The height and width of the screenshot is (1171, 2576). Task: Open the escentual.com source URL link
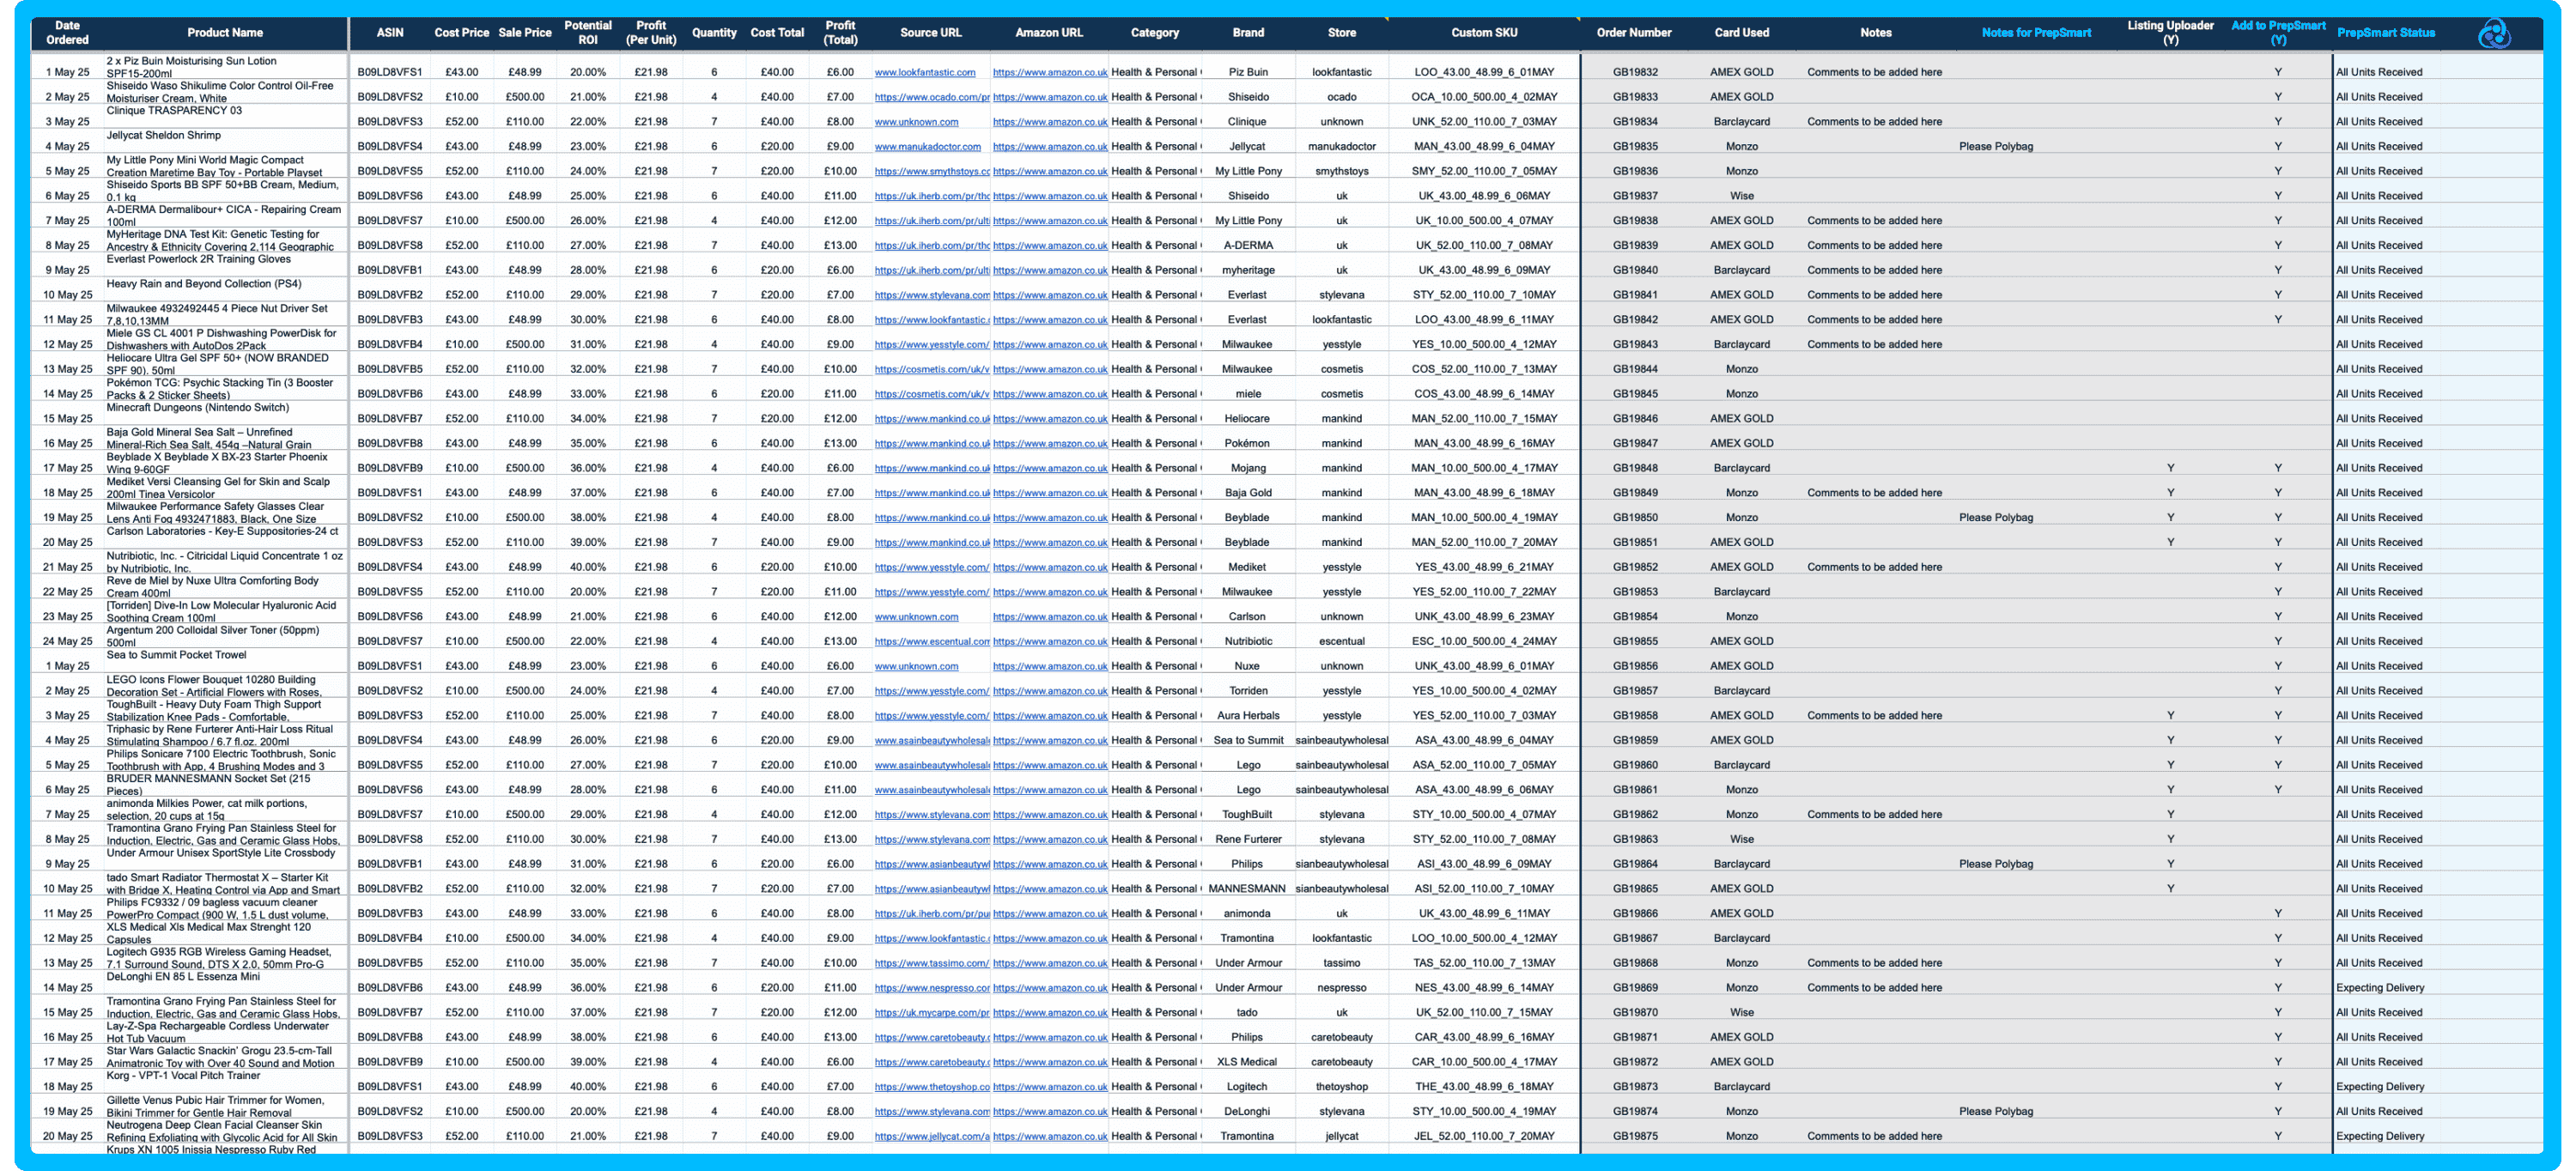(932, 642)
